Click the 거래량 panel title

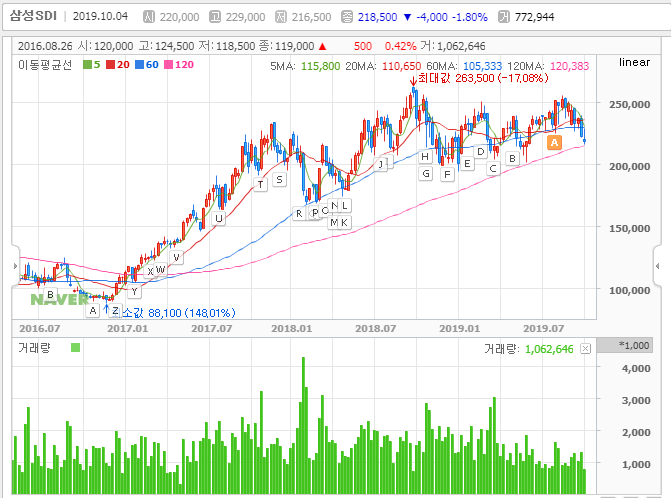point(34,347)
